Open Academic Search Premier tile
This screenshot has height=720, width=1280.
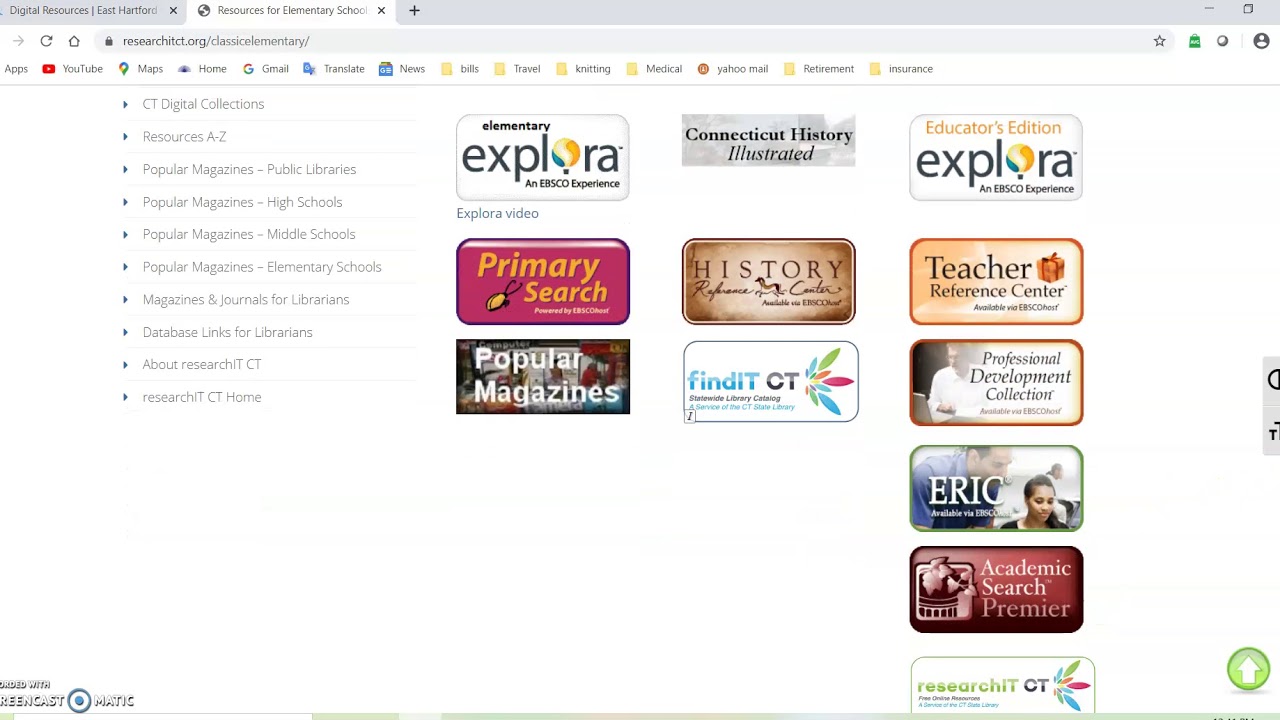996,589
